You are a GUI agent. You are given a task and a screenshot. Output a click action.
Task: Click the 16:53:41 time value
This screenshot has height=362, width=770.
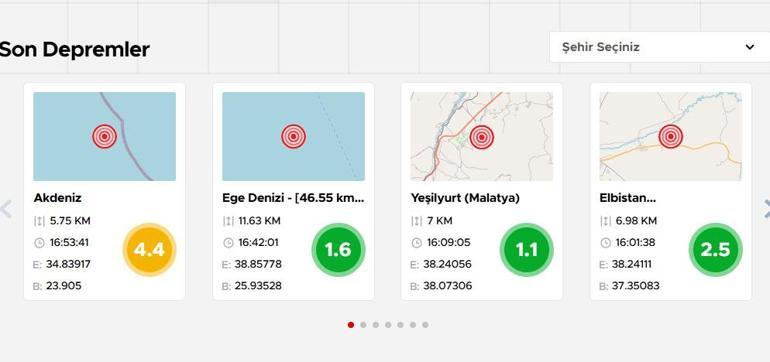click(x=69, y=243)
